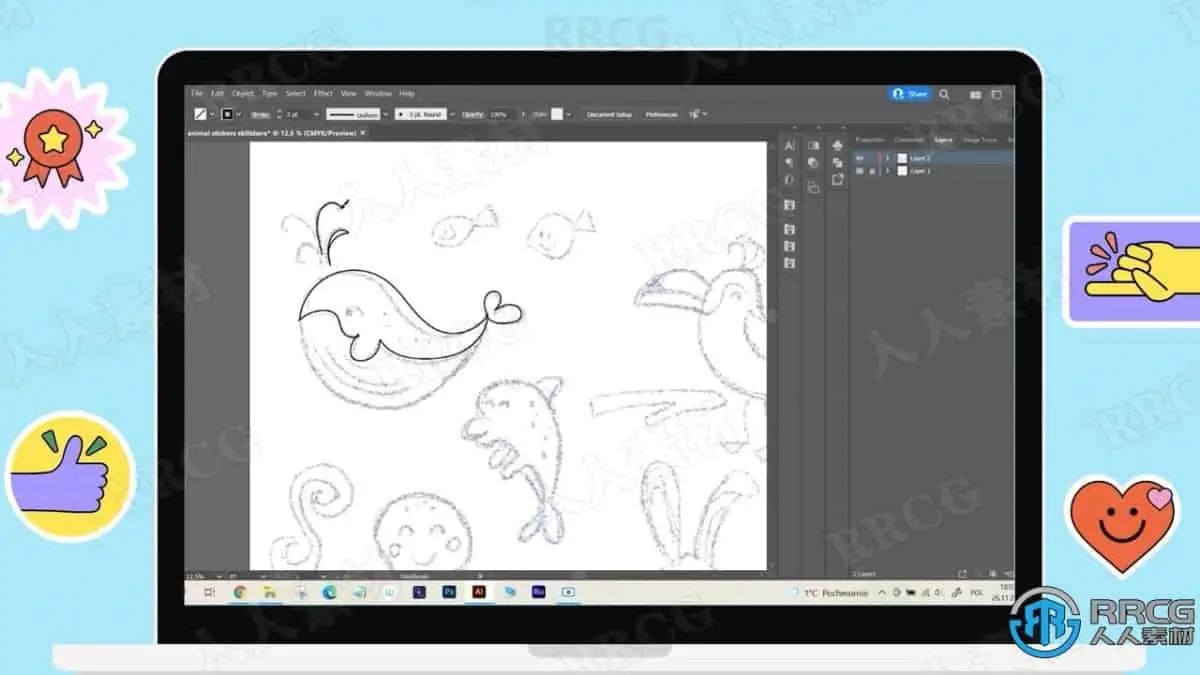Switch to the Properties tab
Viewport: 1200px width, 675px height.
tap(870, 140)
